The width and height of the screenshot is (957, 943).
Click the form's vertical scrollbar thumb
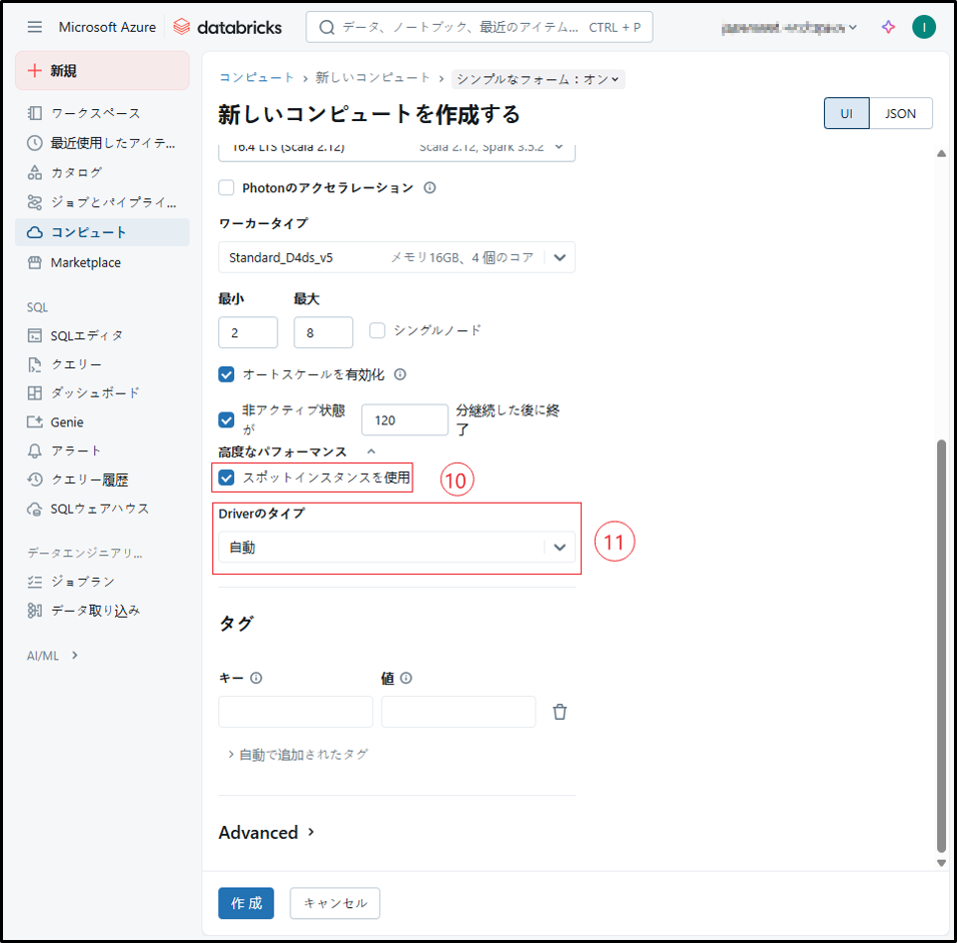click(x=941, y=645)
